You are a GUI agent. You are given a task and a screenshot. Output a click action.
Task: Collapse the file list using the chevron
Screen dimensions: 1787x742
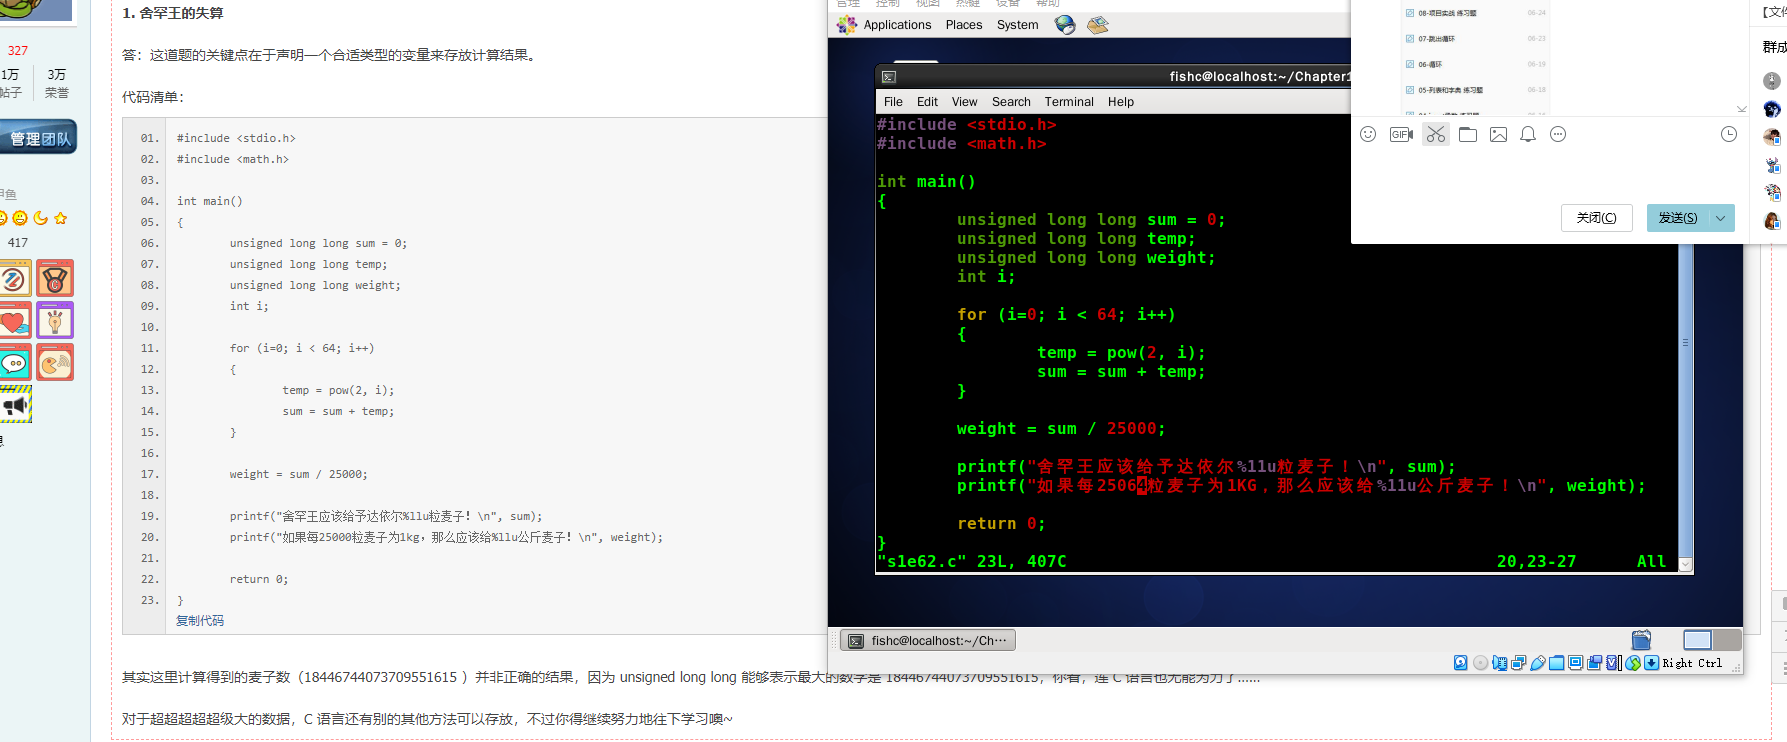pos(1741,109)
